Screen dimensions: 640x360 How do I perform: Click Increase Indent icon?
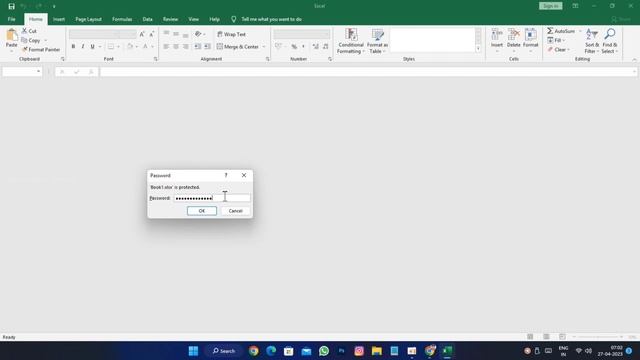point(207,47)
